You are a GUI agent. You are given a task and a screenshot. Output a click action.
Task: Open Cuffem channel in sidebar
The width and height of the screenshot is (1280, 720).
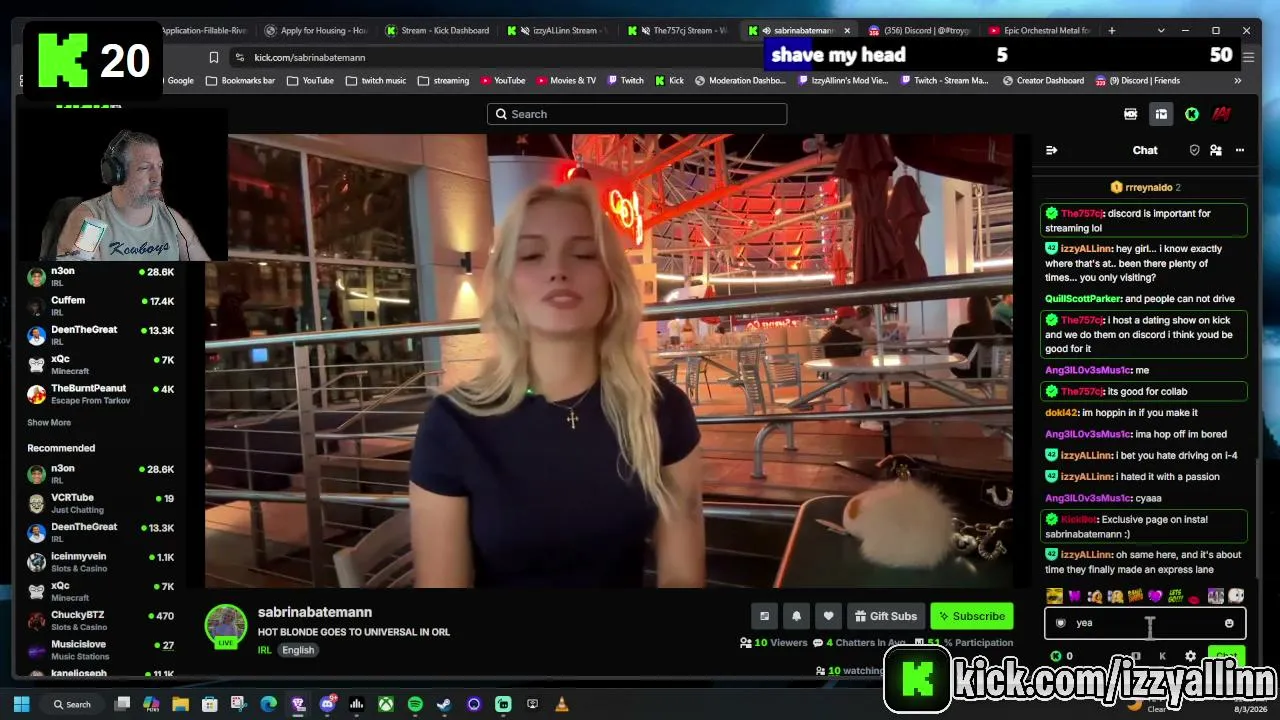[x=100, y=306]
